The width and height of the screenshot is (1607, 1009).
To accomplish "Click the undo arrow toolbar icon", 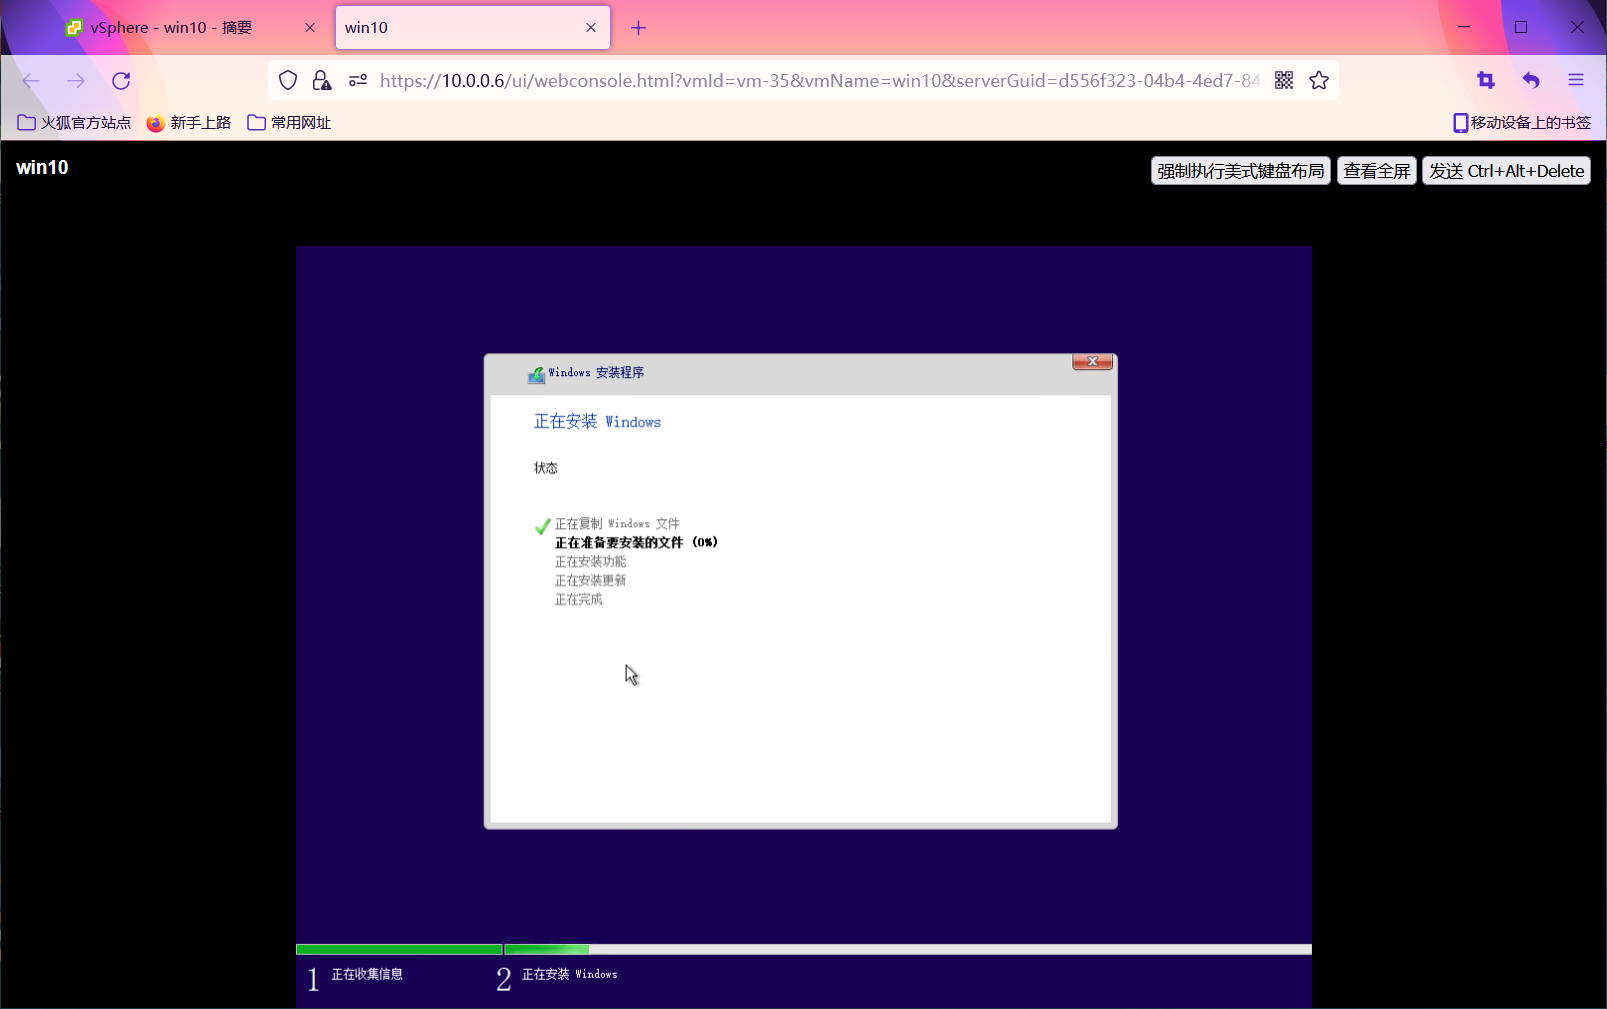I will point(1531,81).
